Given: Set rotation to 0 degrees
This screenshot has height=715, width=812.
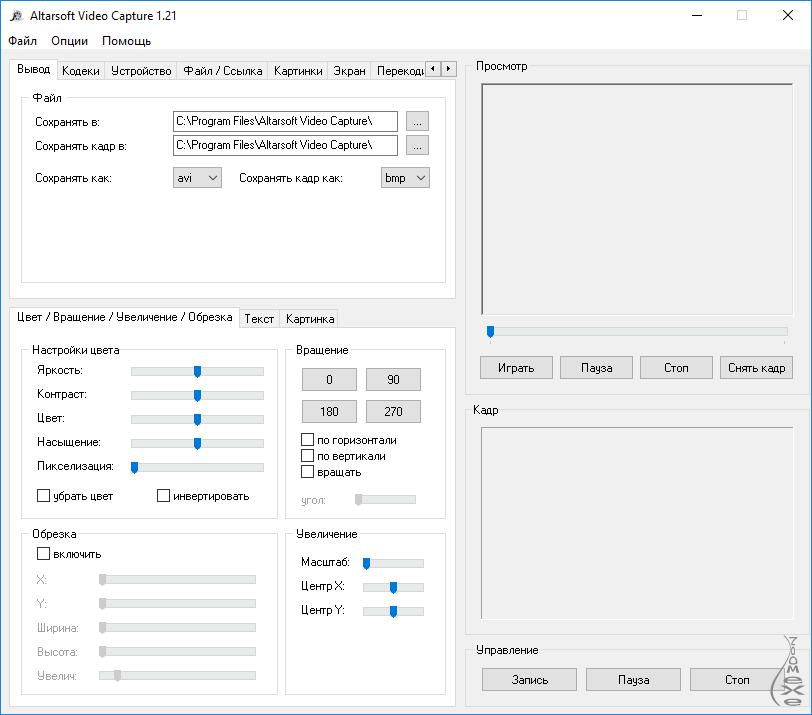Looking at the screenshot, I should click(x=329, y=380).
